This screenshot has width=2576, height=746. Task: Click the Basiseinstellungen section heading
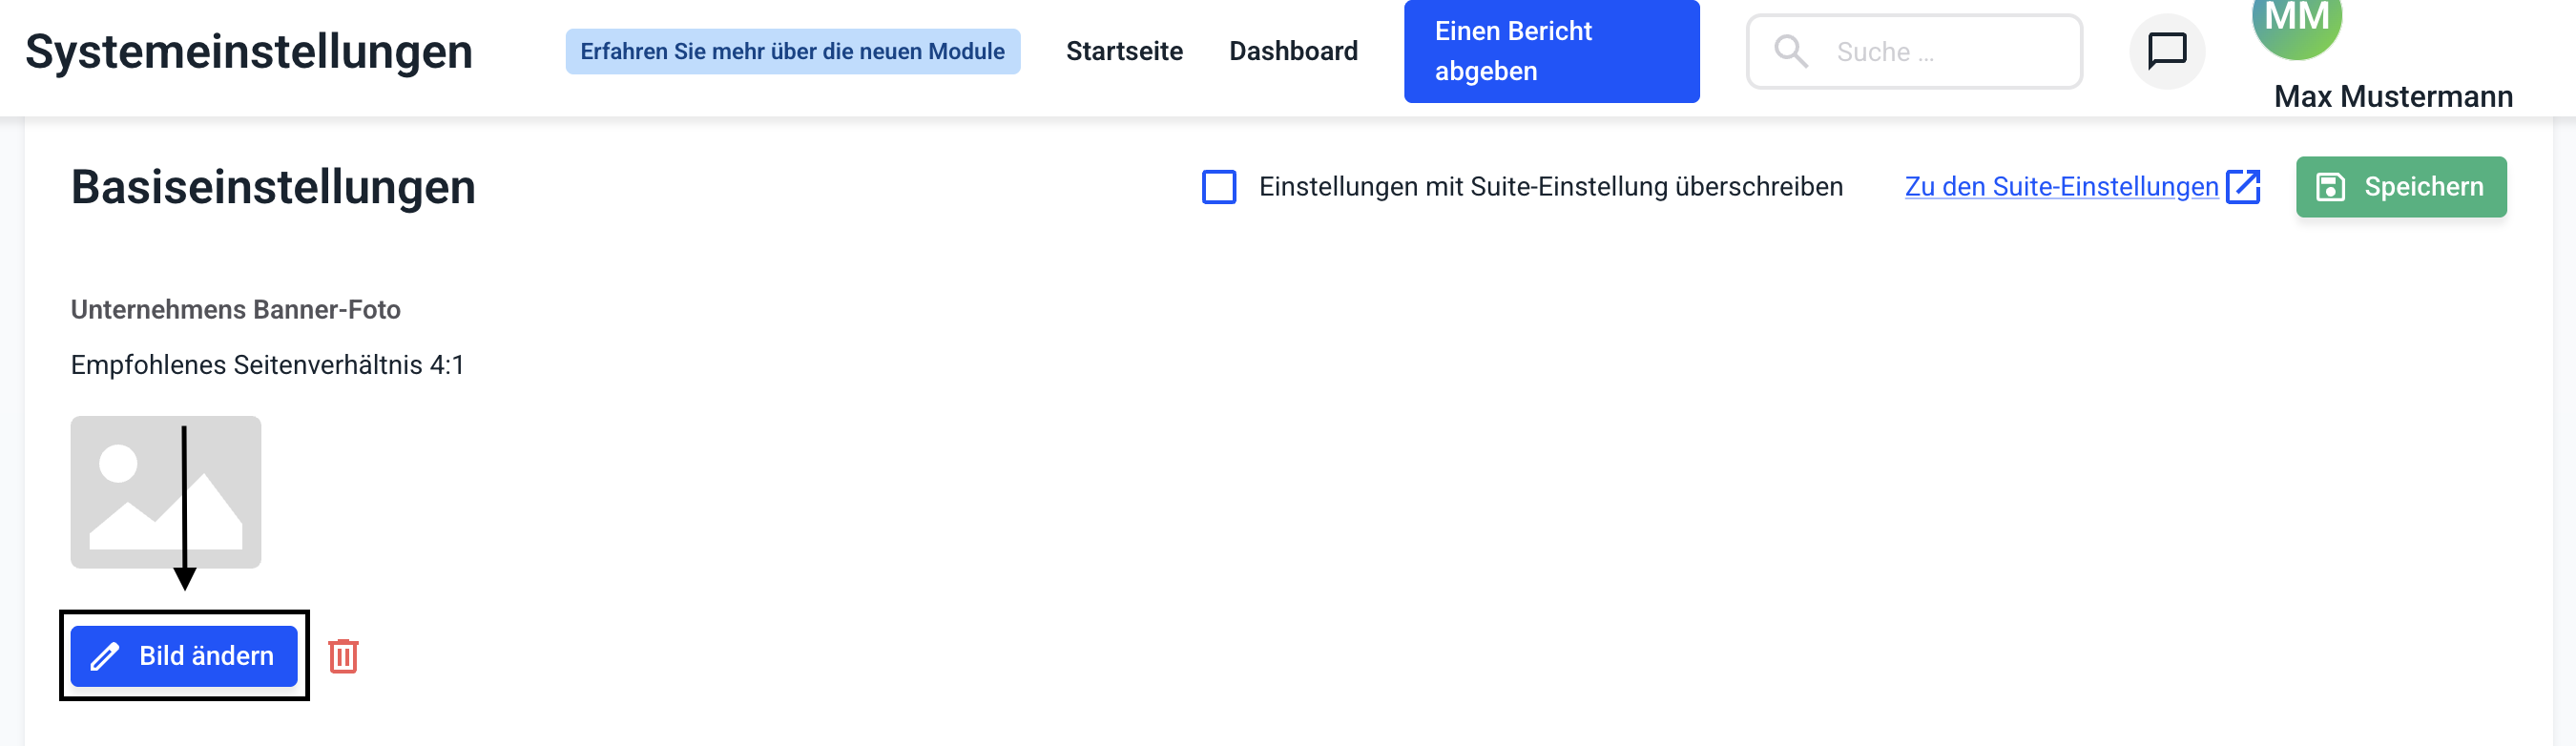click(x=273, y=187)
